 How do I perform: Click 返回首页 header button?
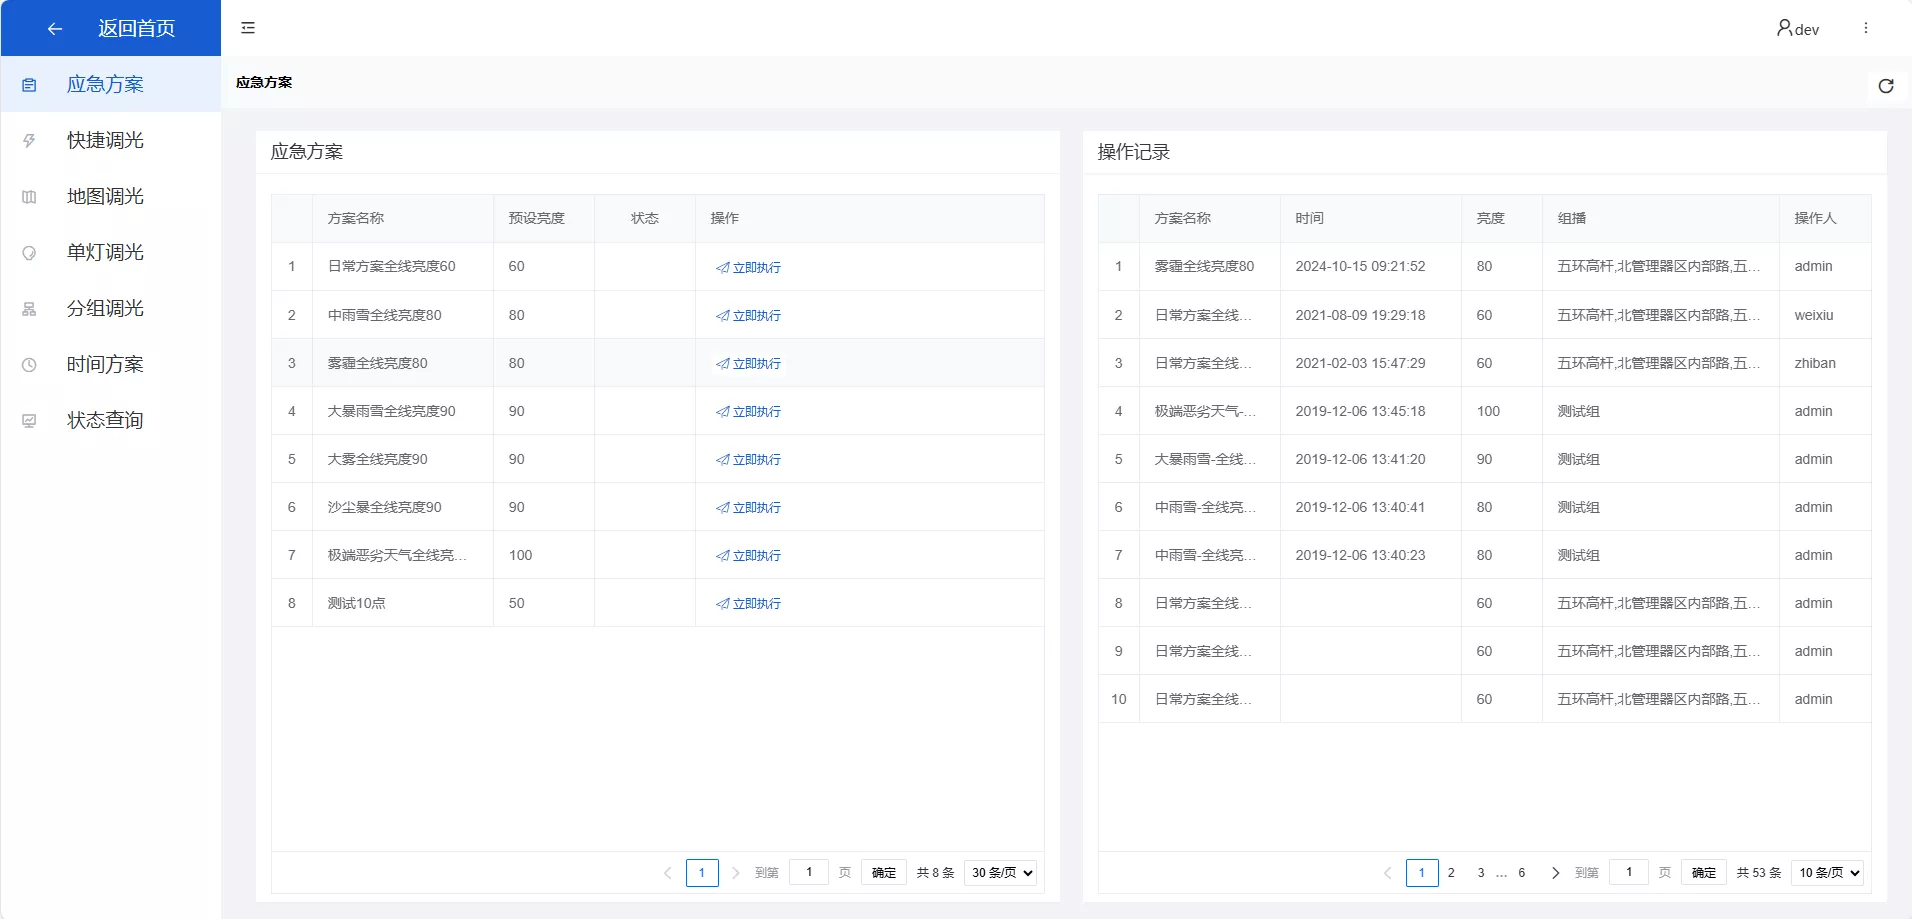(111, 28)
